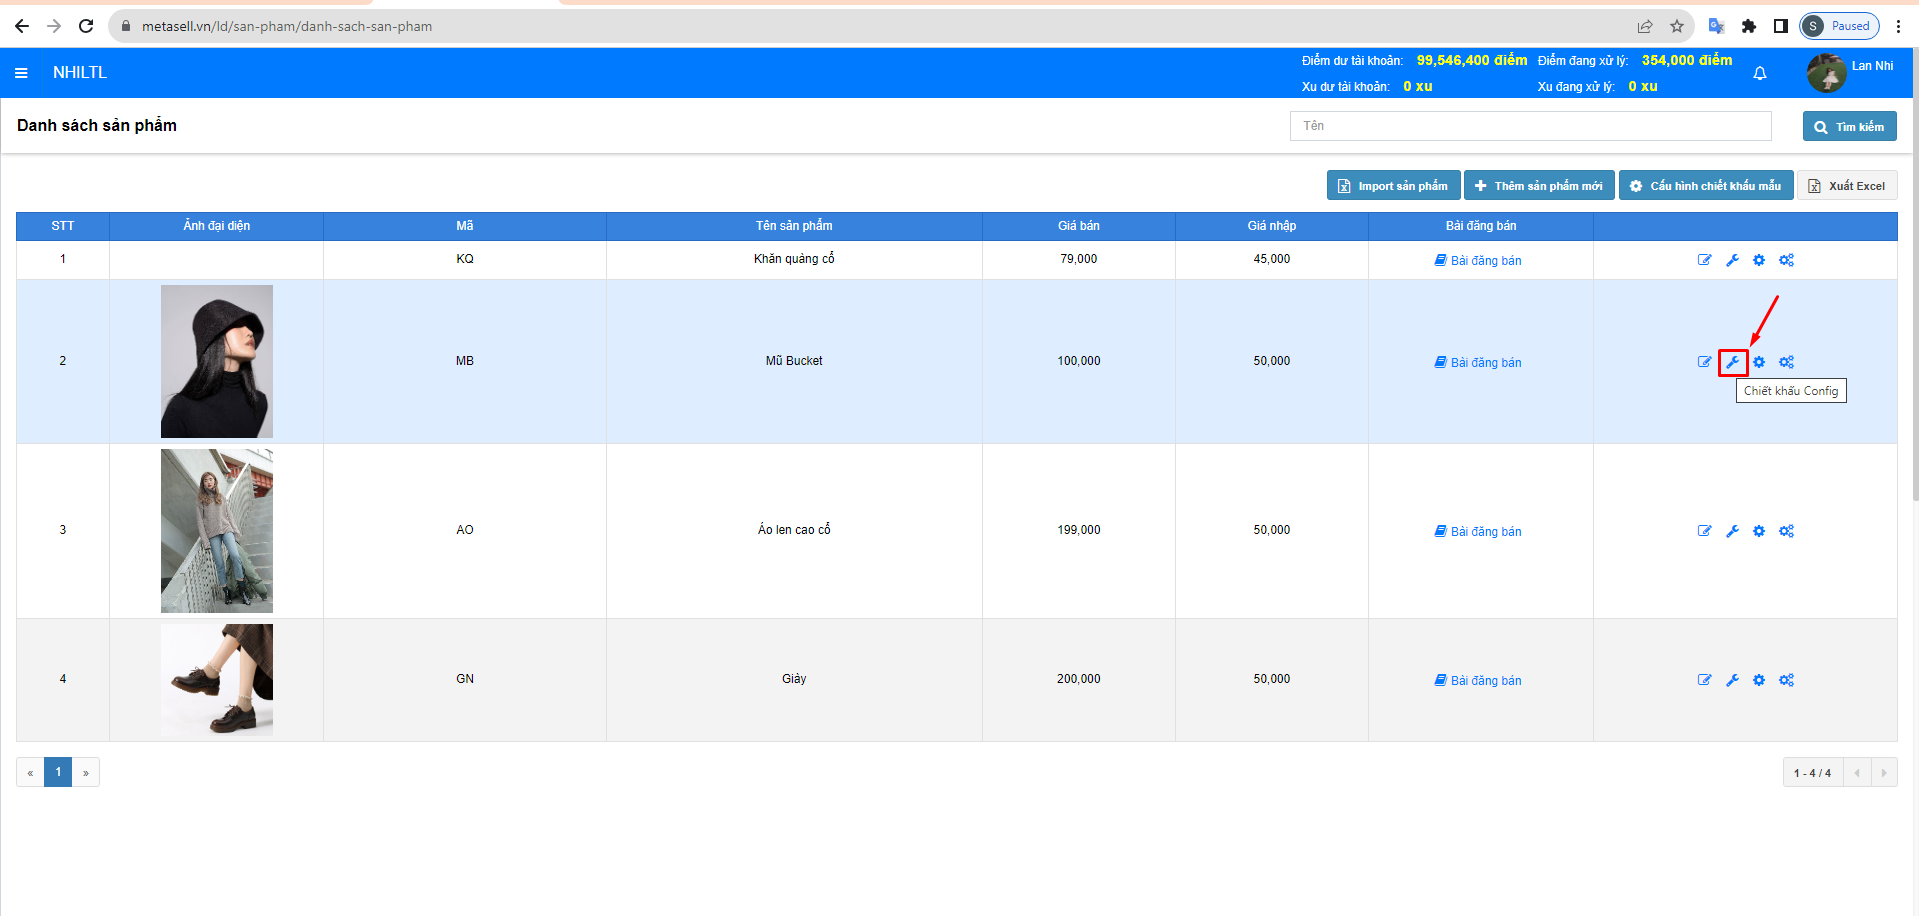The height and width of the screenshot is (916, 1919).
Task: Click the Tìm kiếm search button
Action: (x=1849, y=127)
